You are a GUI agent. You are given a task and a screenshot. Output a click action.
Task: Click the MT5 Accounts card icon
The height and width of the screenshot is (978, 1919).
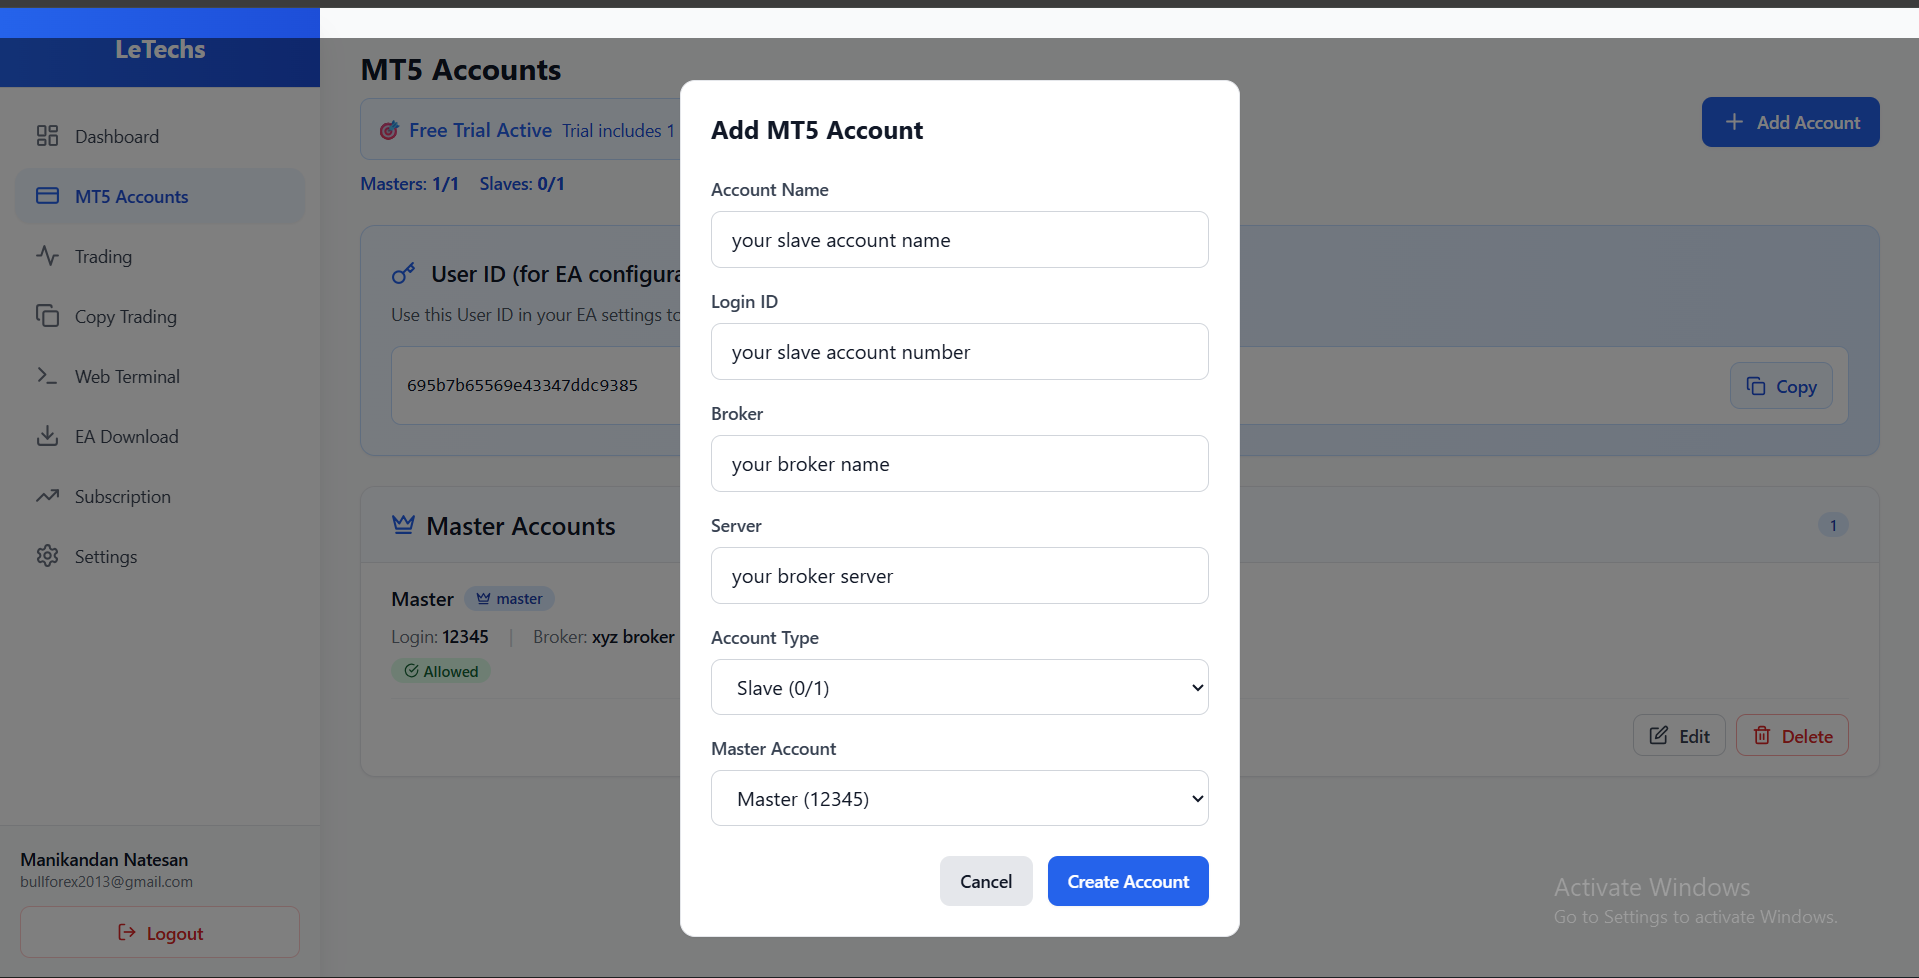coord(47,196)
